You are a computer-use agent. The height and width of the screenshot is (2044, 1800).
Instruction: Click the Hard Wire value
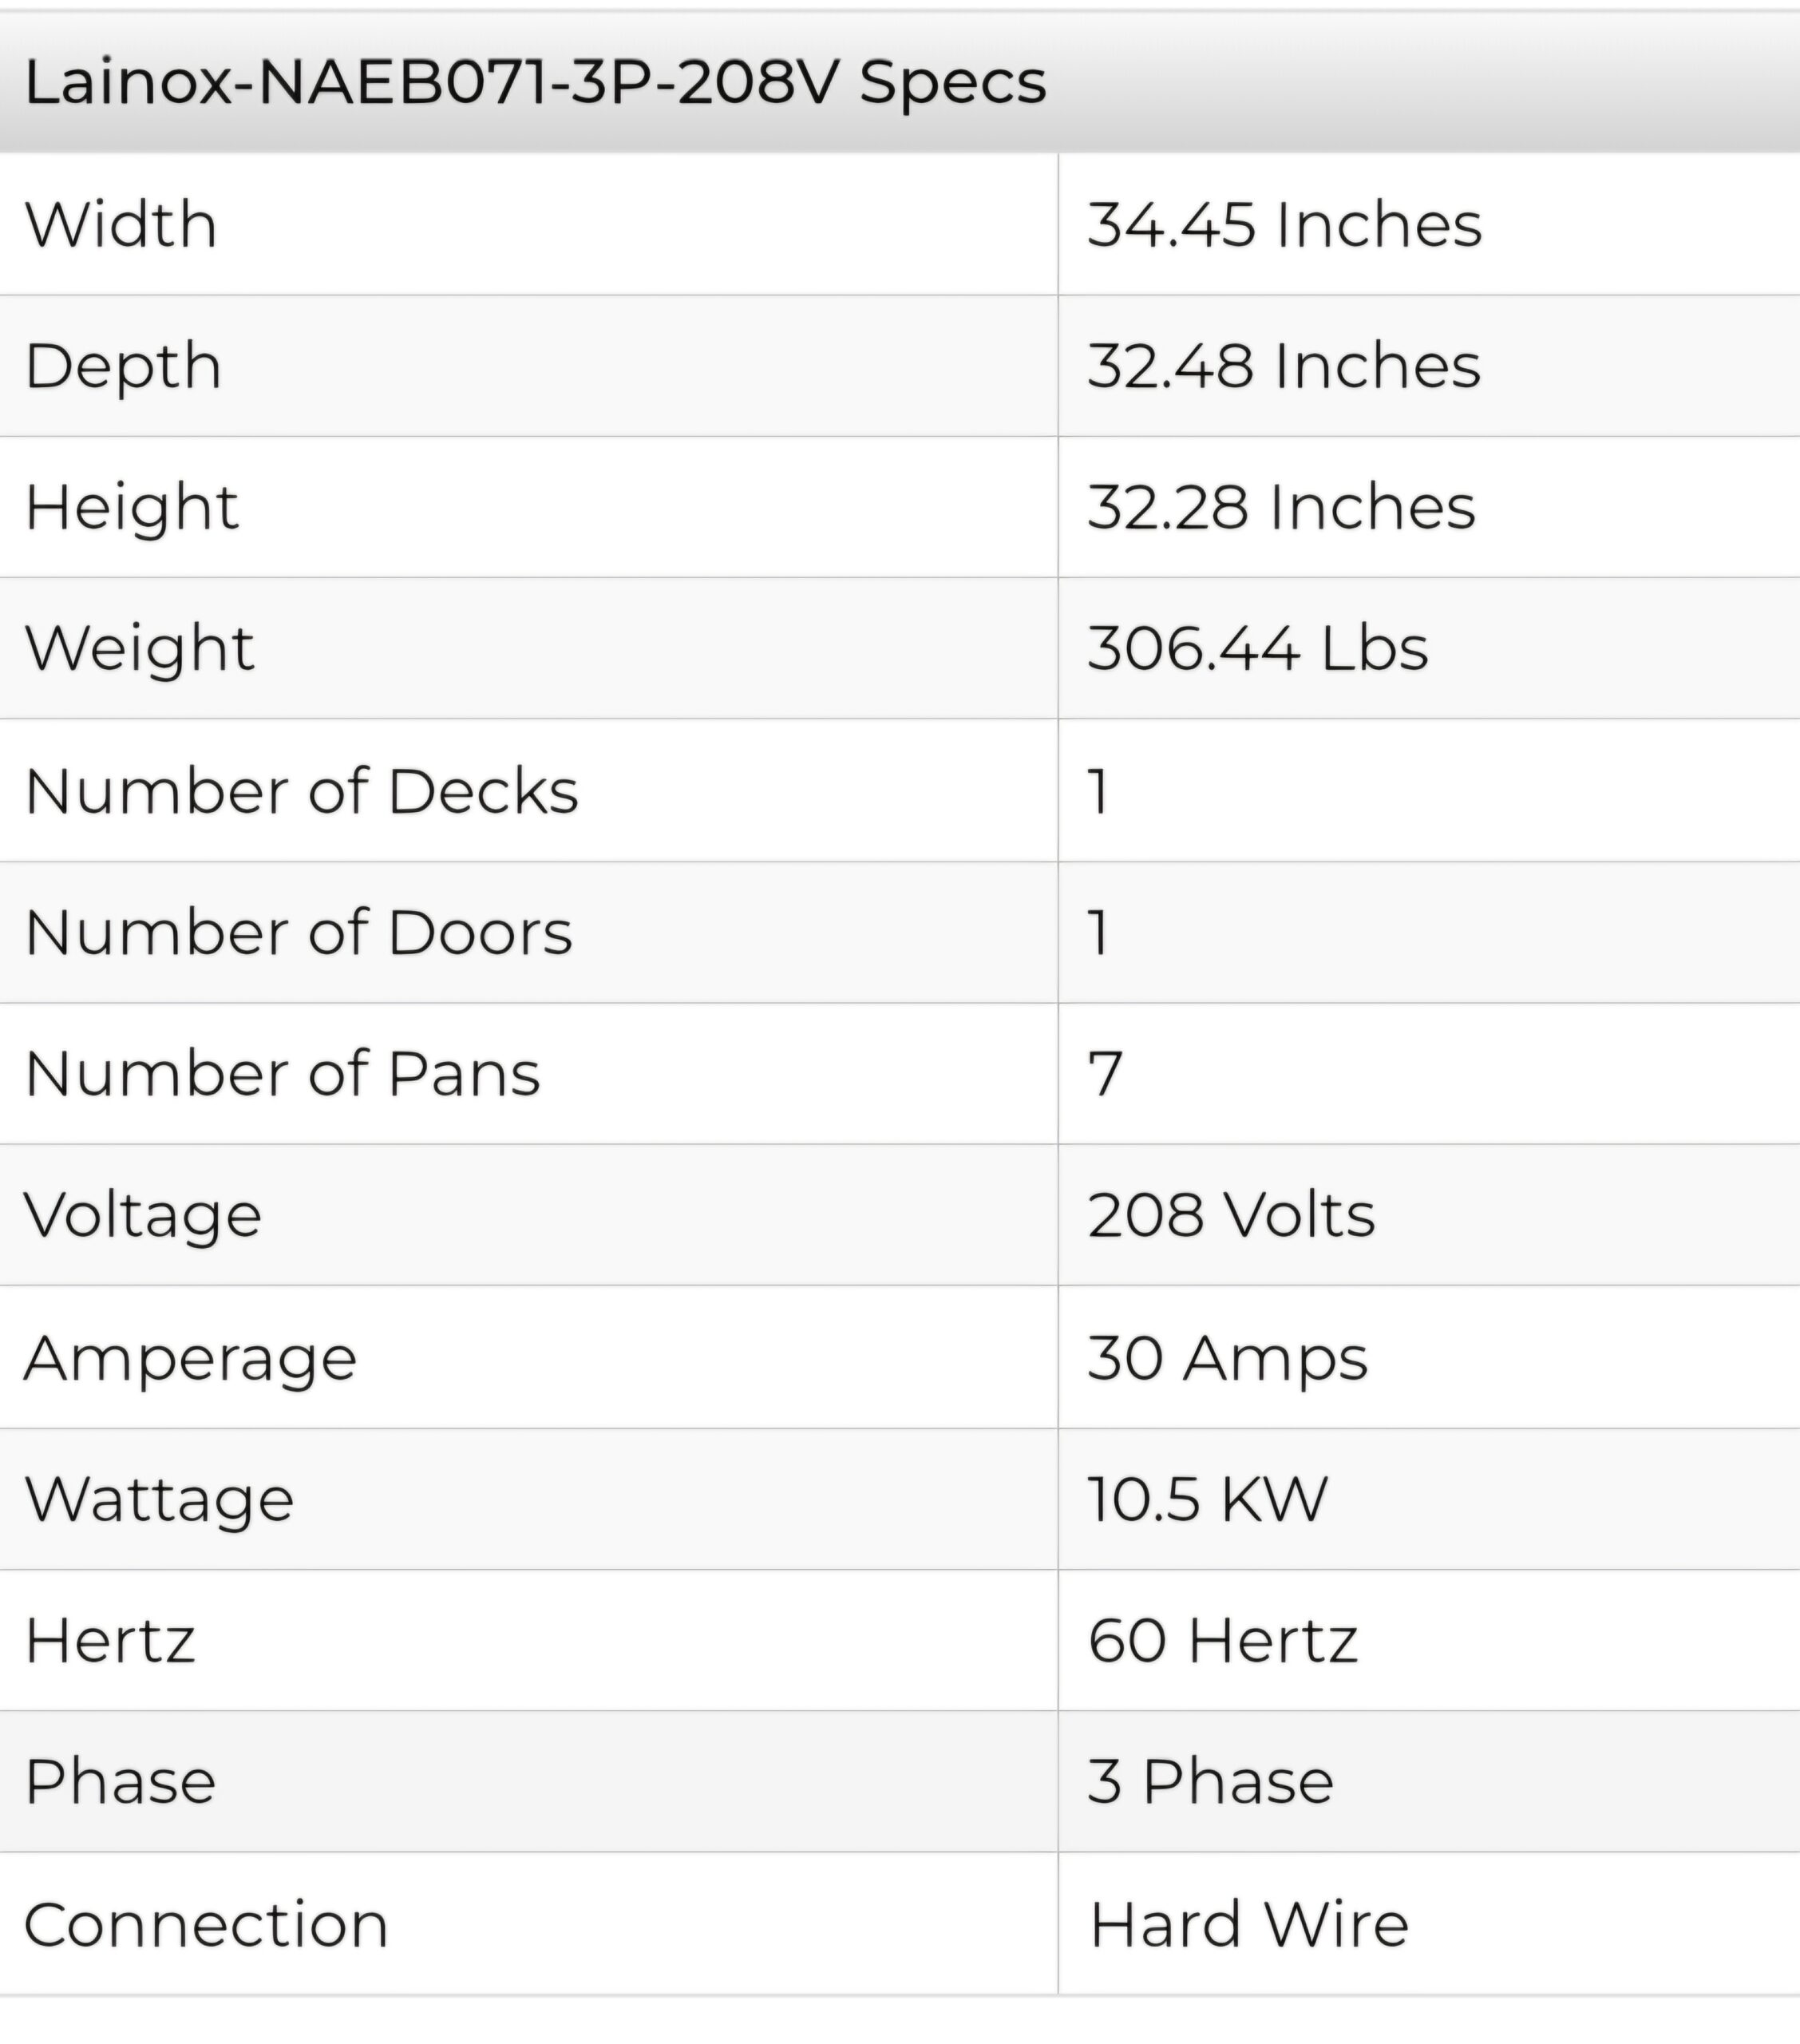(x=1249, y=1925)
